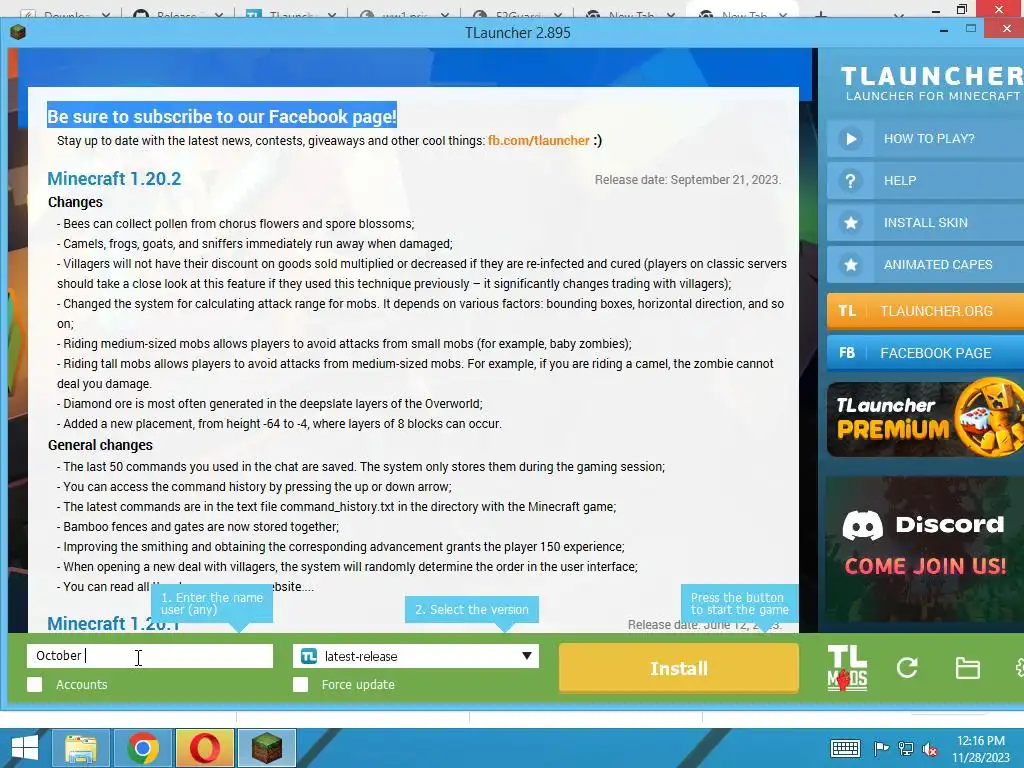This screenshot has height=768, width=1024.
Task: Click the taskbar clock and date
Action: 980,748
